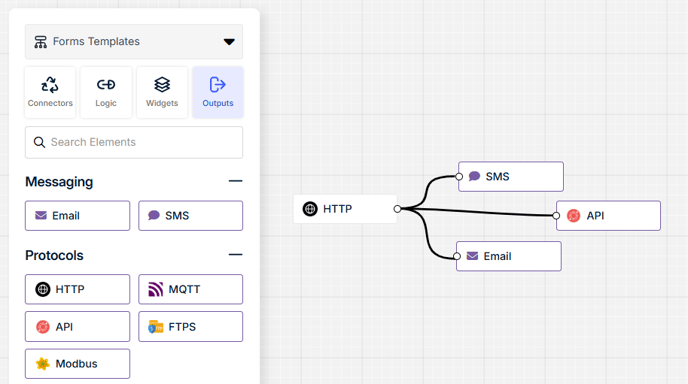
Task: Collapse the Messaging section
Action: pyautogui.click(x=235, y=181)
